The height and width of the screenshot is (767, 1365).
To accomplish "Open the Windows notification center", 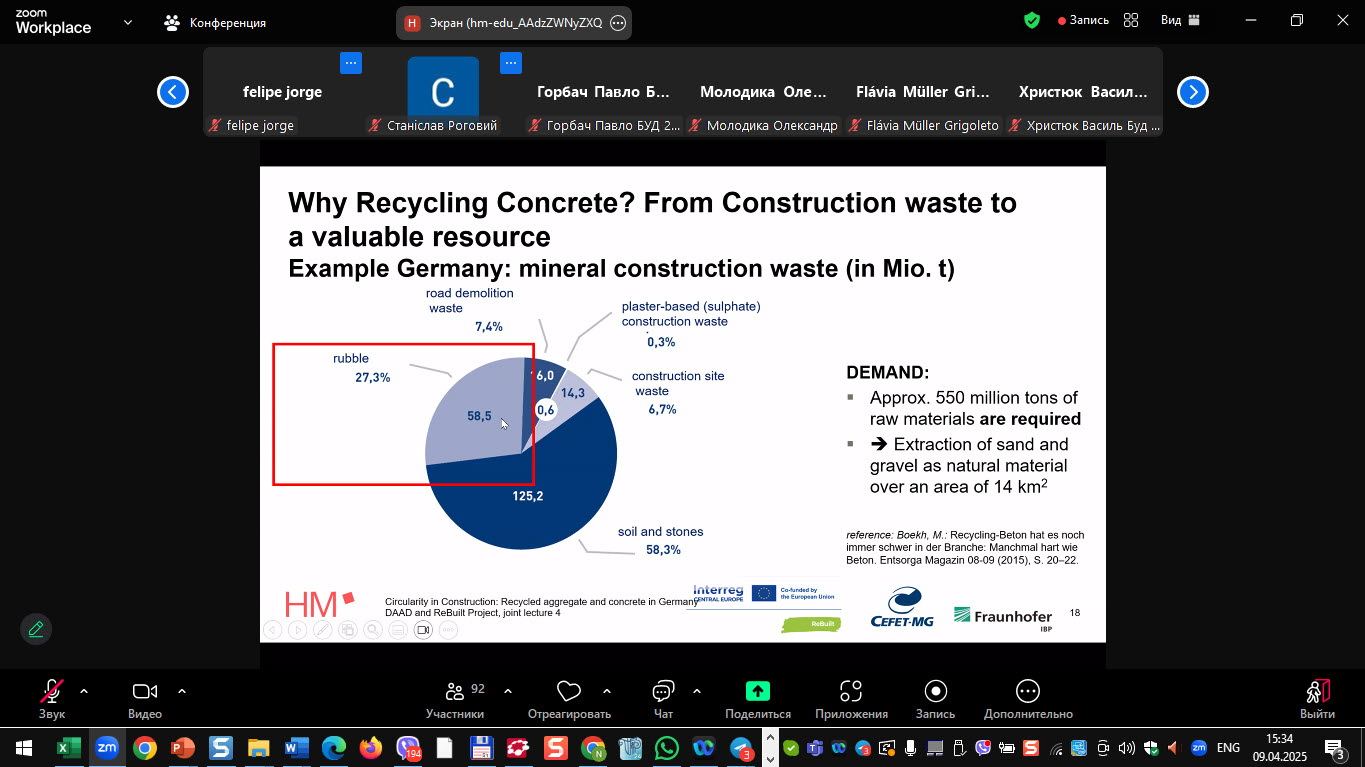I will point(1333,748).
